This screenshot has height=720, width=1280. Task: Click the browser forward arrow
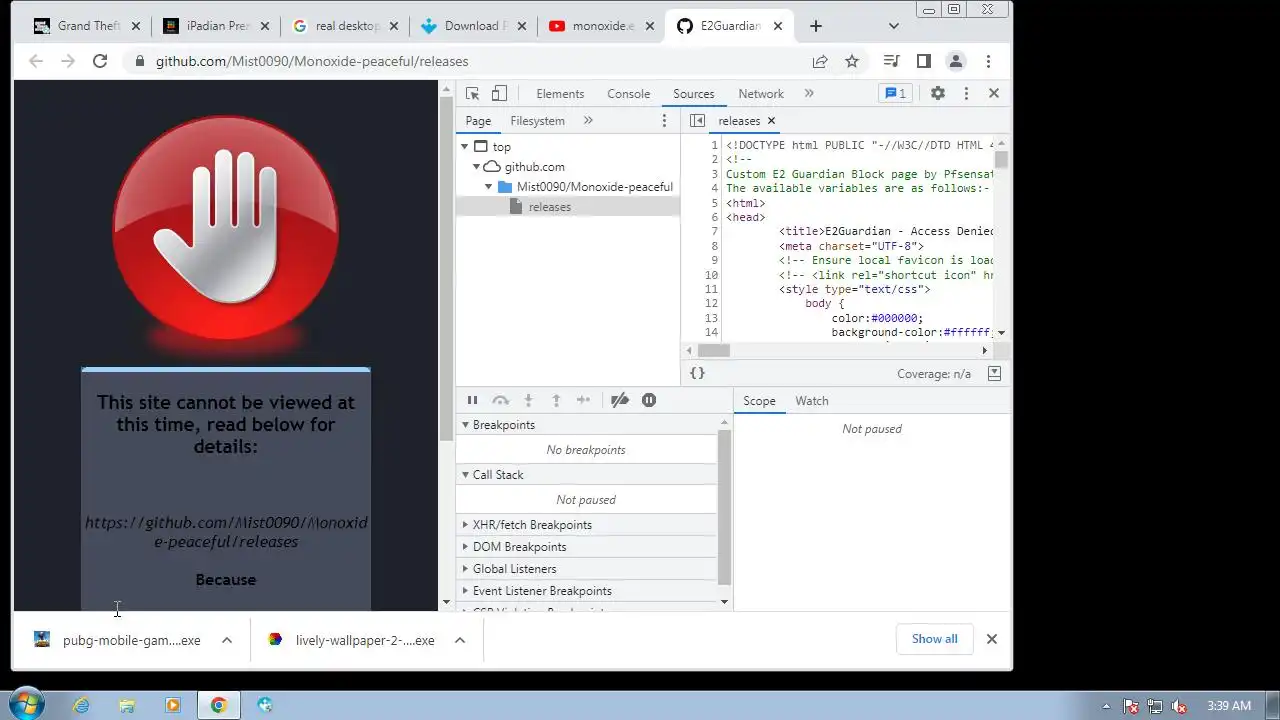pos(68,61)
